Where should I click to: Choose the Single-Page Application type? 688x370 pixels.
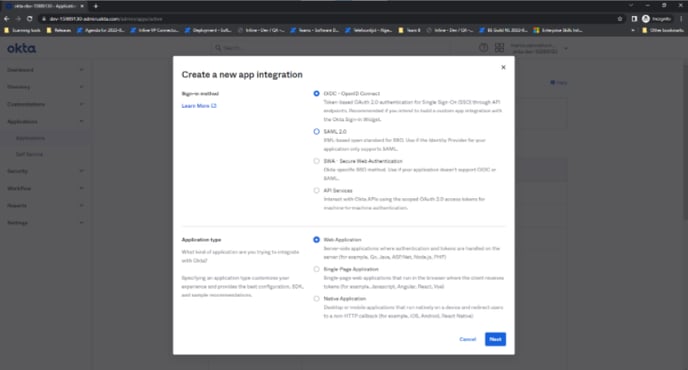pyautogui.click(x=316, y=269)
